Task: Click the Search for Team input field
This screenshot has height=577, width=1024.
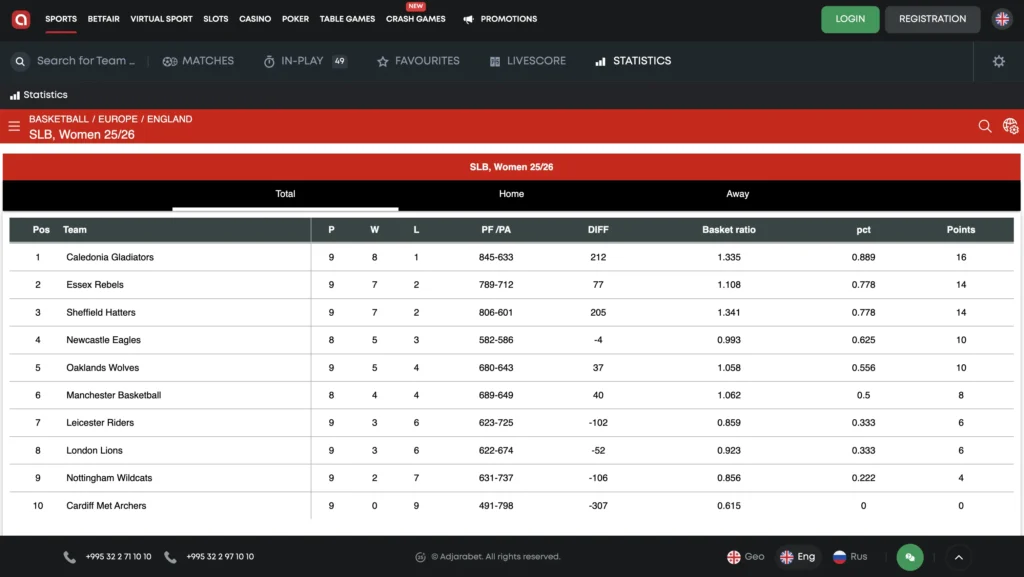Action: pyautogui.click(x=85, y=60)
